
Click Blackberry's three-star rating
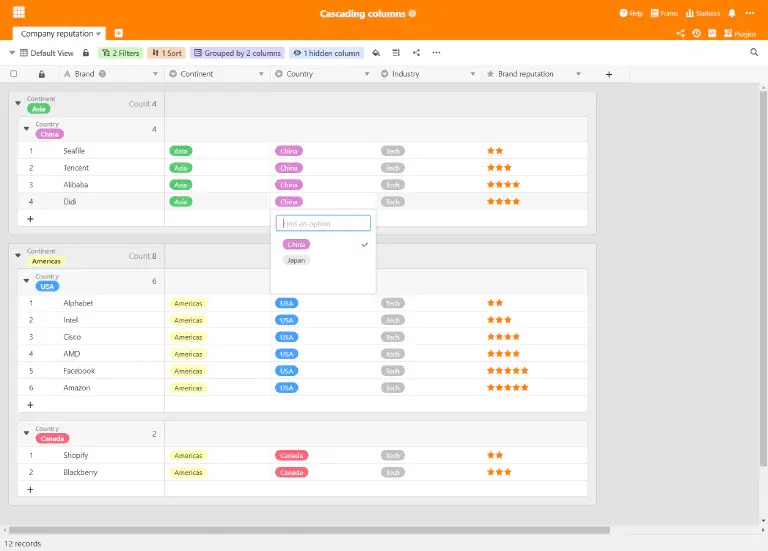tap(499, 472)
